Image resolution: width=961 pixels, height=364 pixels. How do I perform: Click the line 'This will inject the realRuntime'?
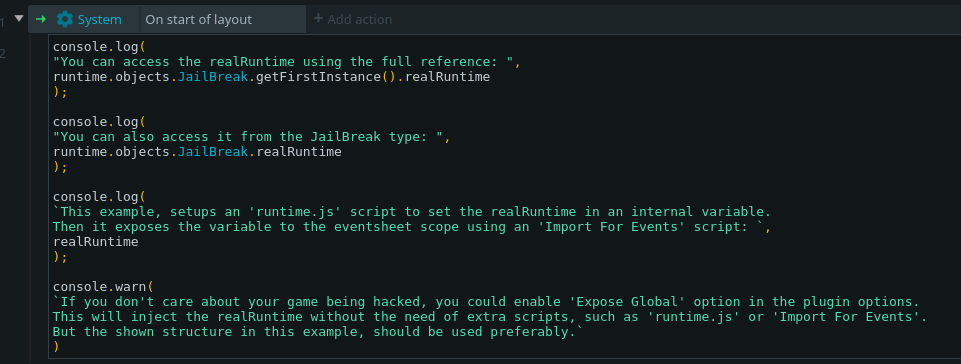490,316
